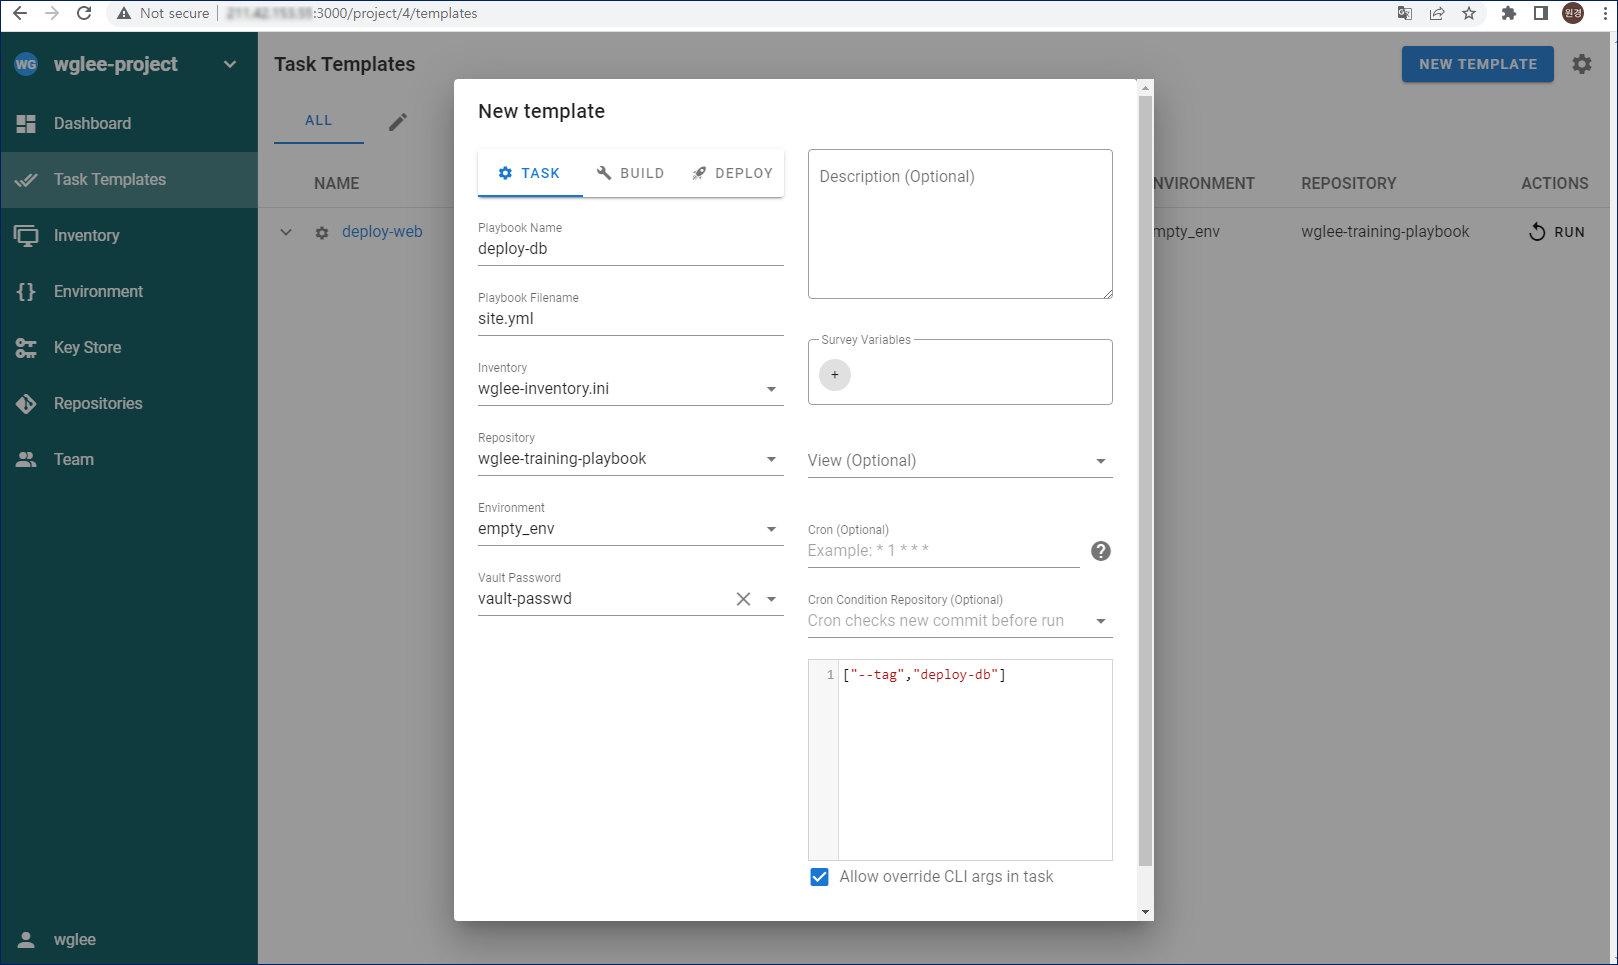1618x965 pixels.
Task: Open Cron Condition Repository dropdown
Action: point(960,621)
